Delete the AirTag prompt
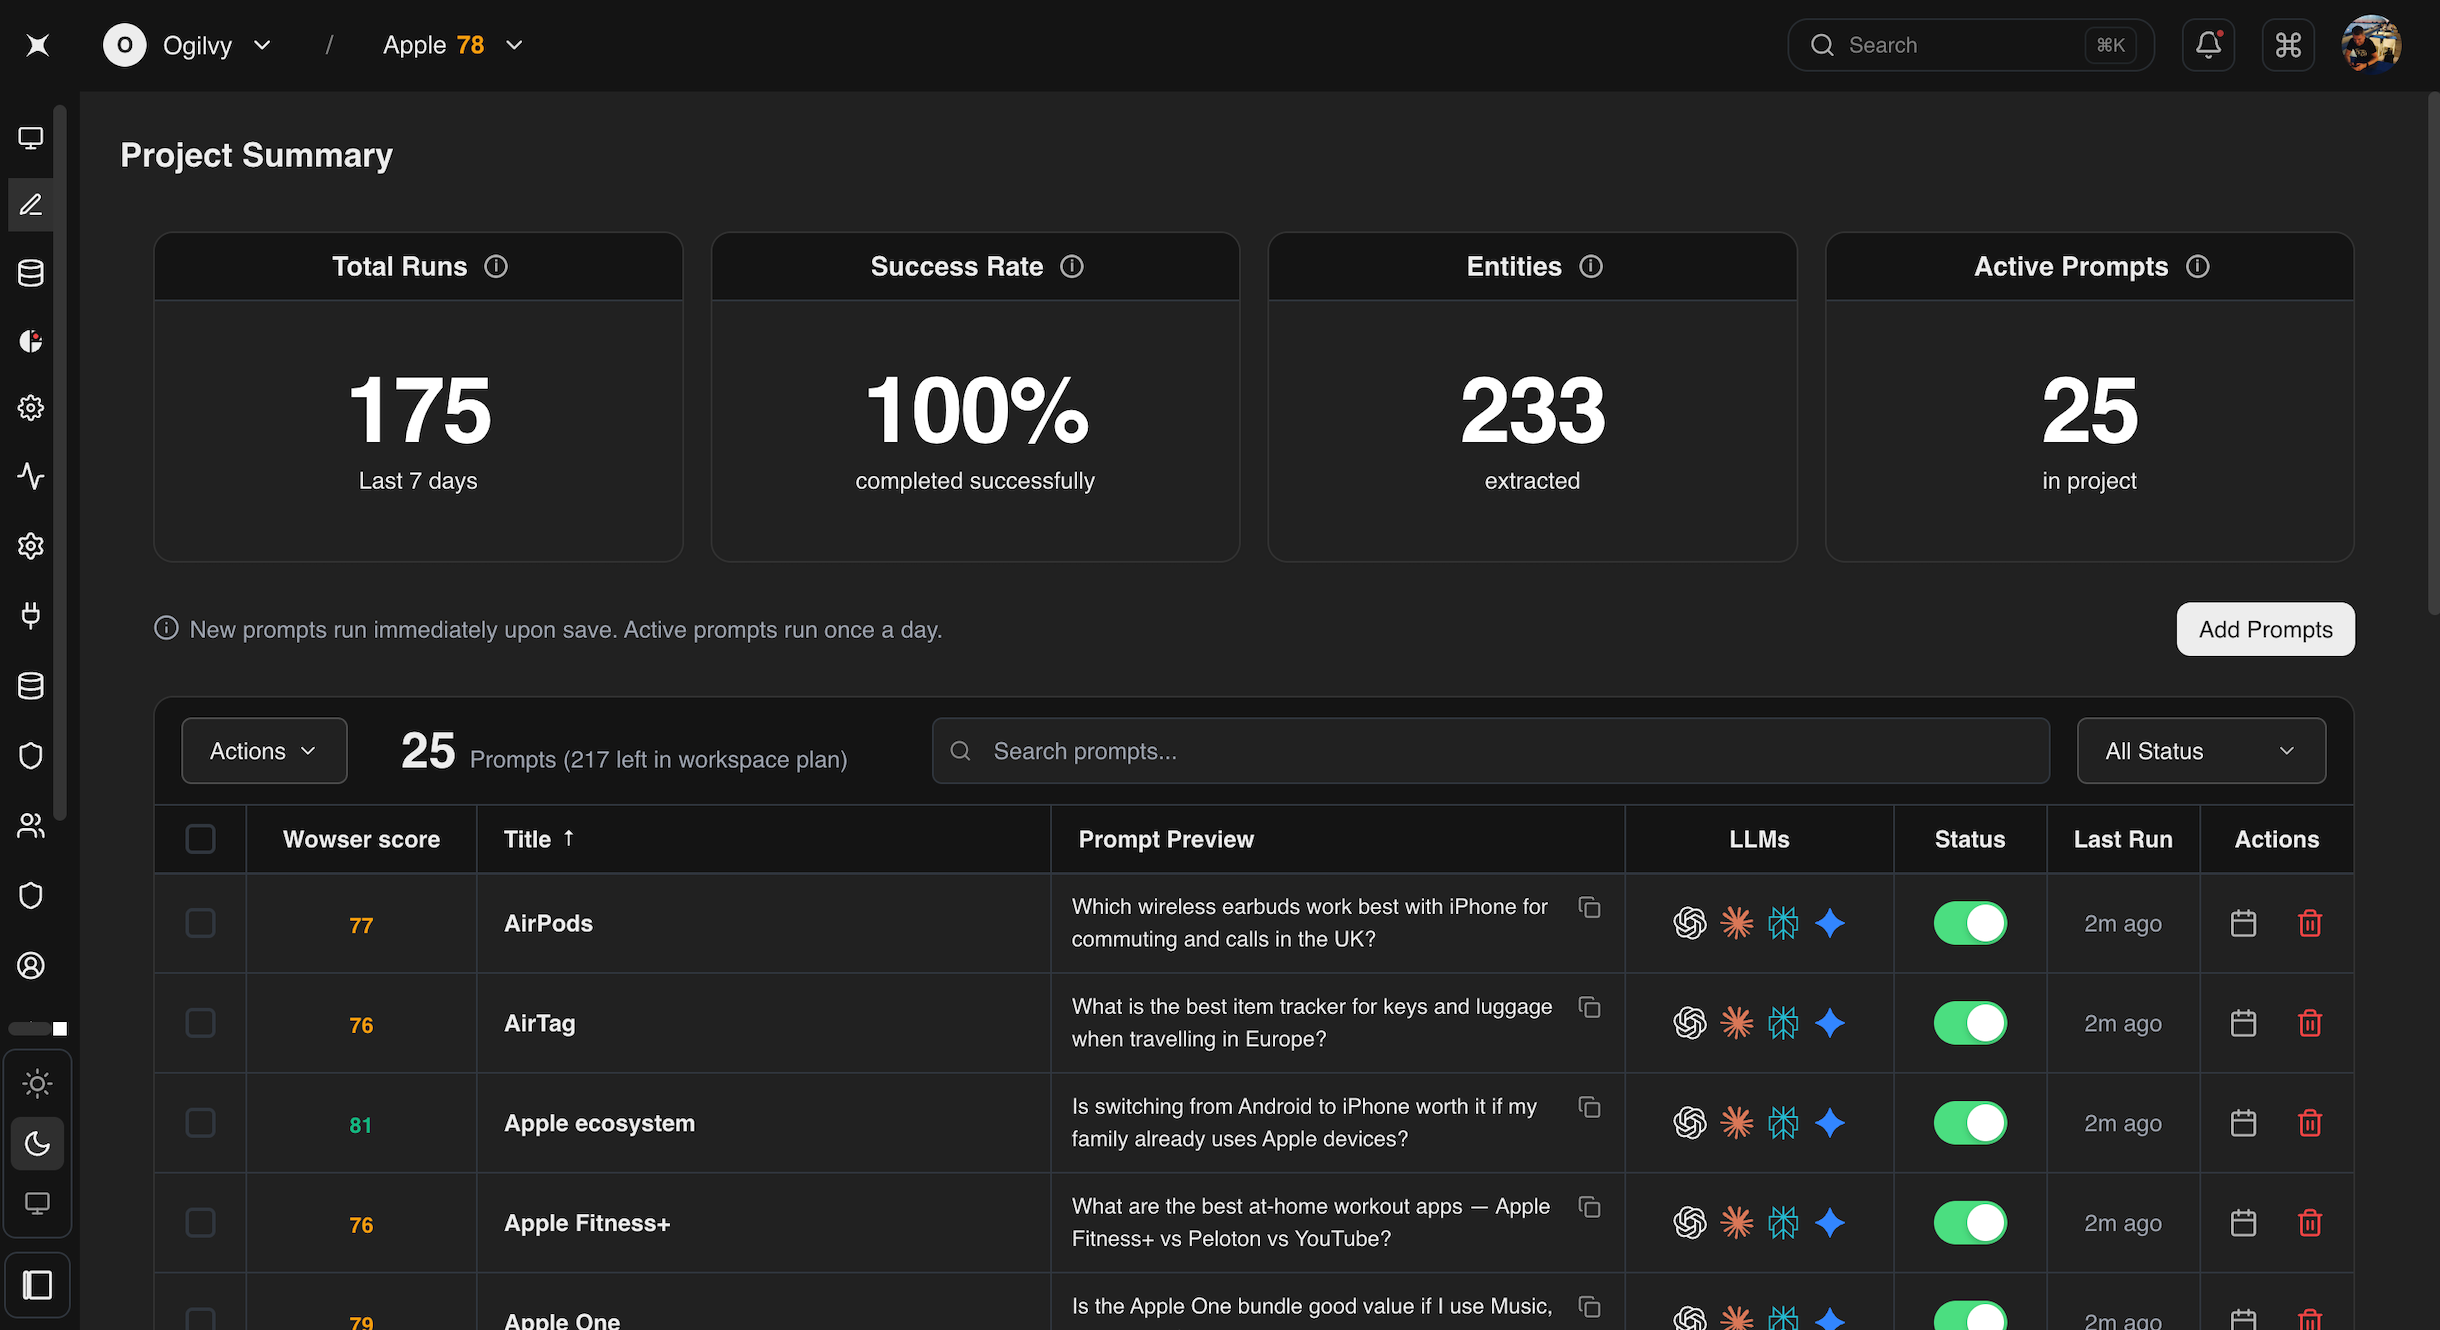The width and height of the screenshot is (2440, 1330). (2310, 1023)
